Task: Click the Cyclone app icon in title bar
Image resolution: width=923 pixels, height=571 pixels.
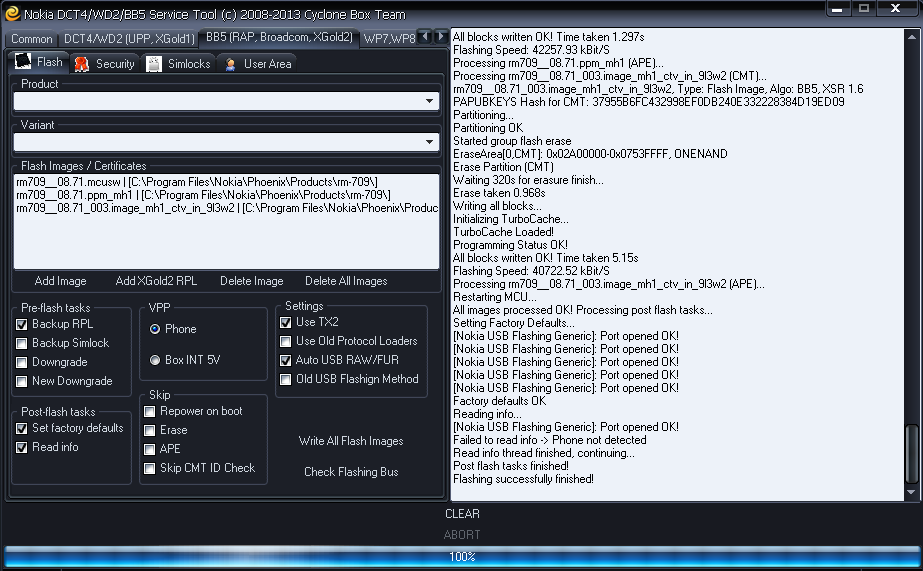Action: point(12,11)
